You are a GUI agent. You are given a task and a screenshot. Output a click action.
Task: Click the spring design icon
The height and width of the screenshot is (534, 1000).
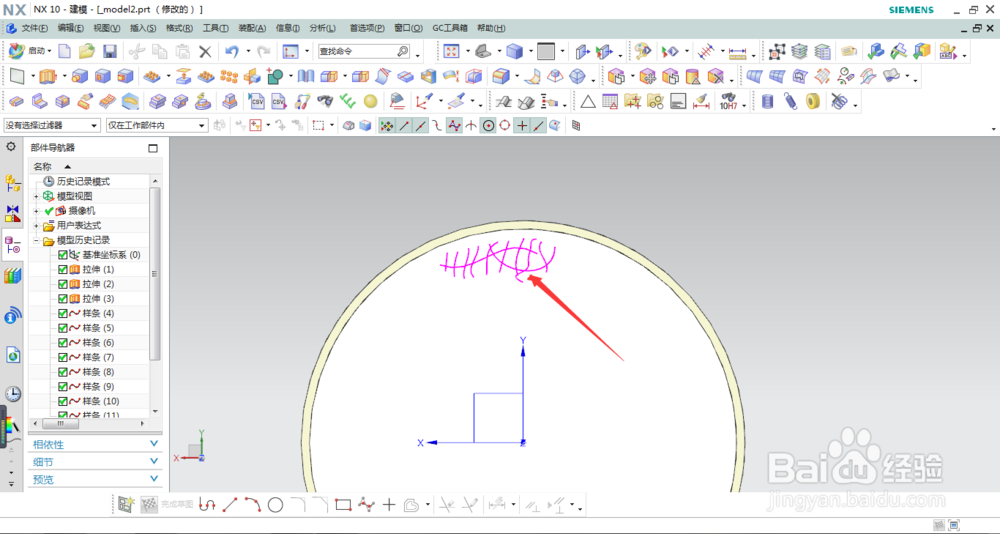pos(790,101)
